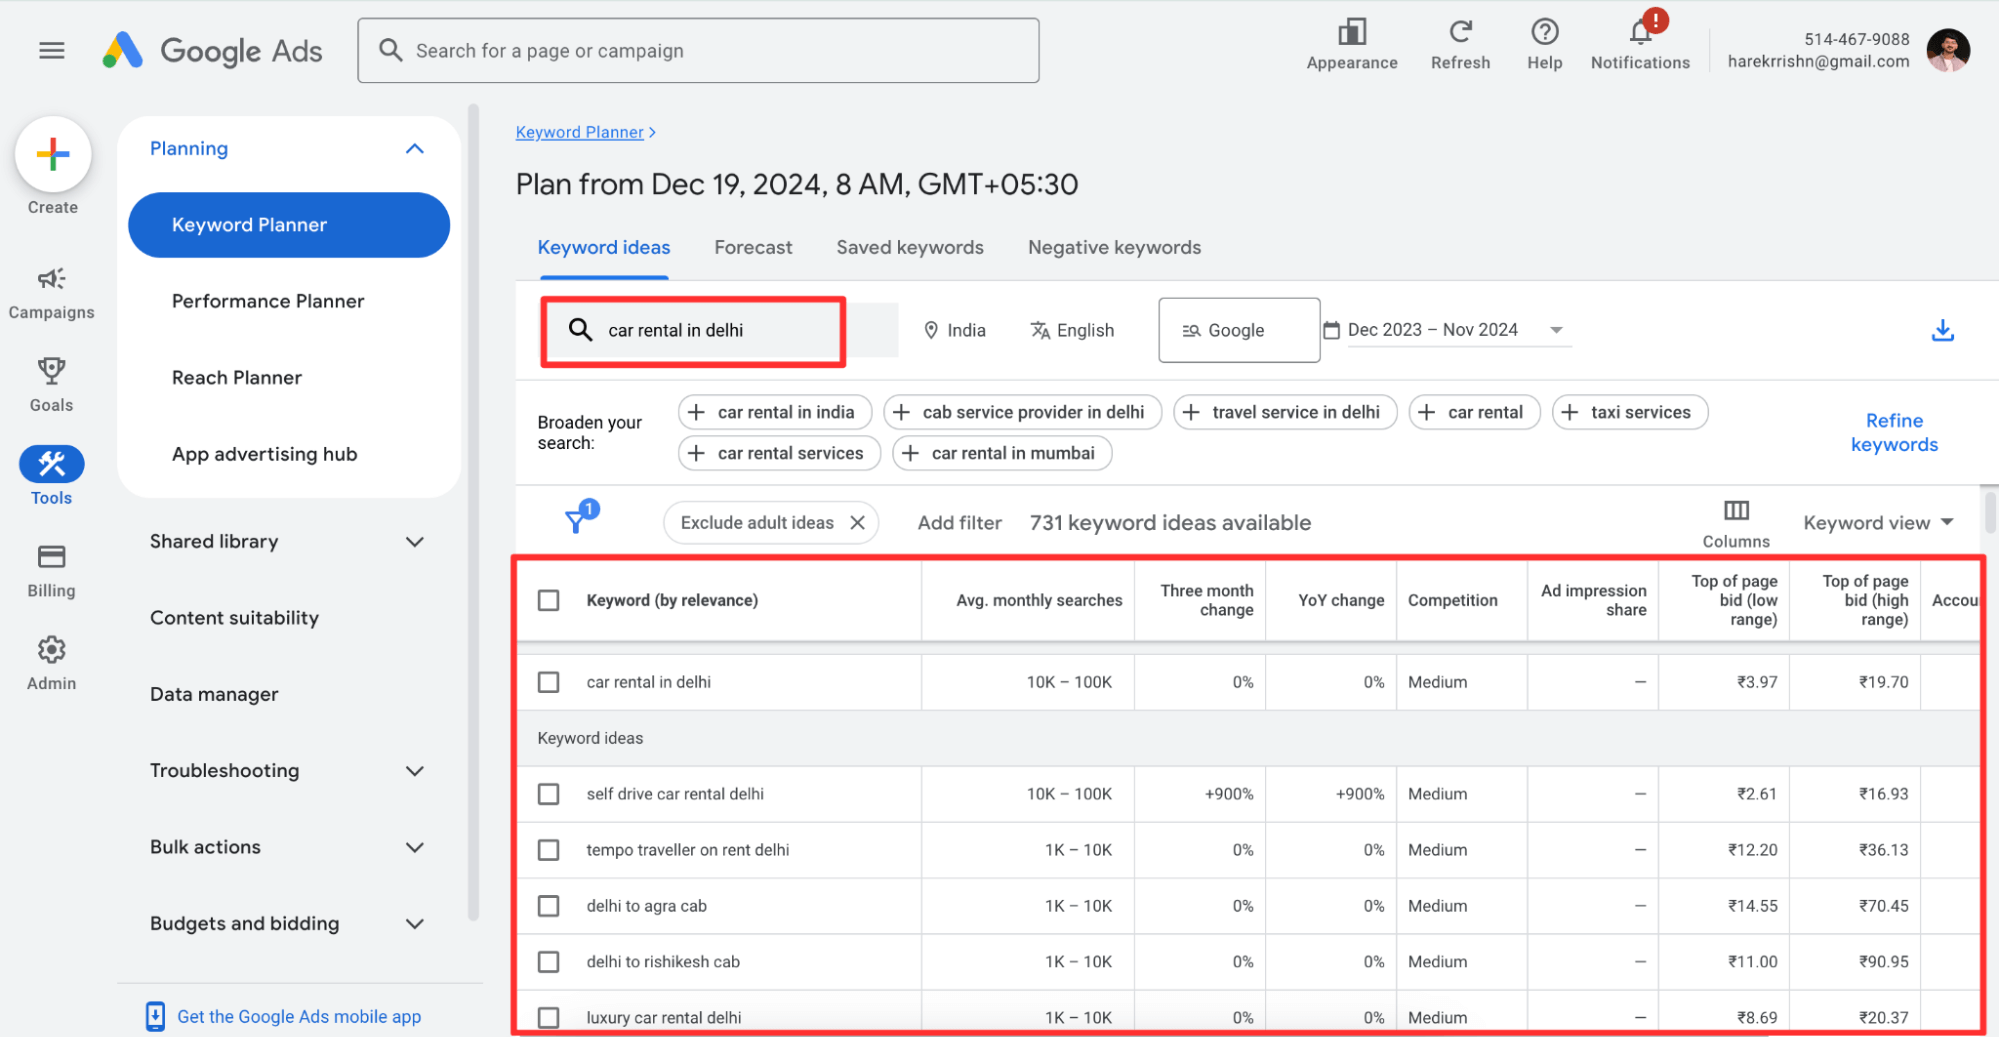
Task: Select the self drive car rental delhi checkbox
Action: pyautogui.click(x=548, y=793)
